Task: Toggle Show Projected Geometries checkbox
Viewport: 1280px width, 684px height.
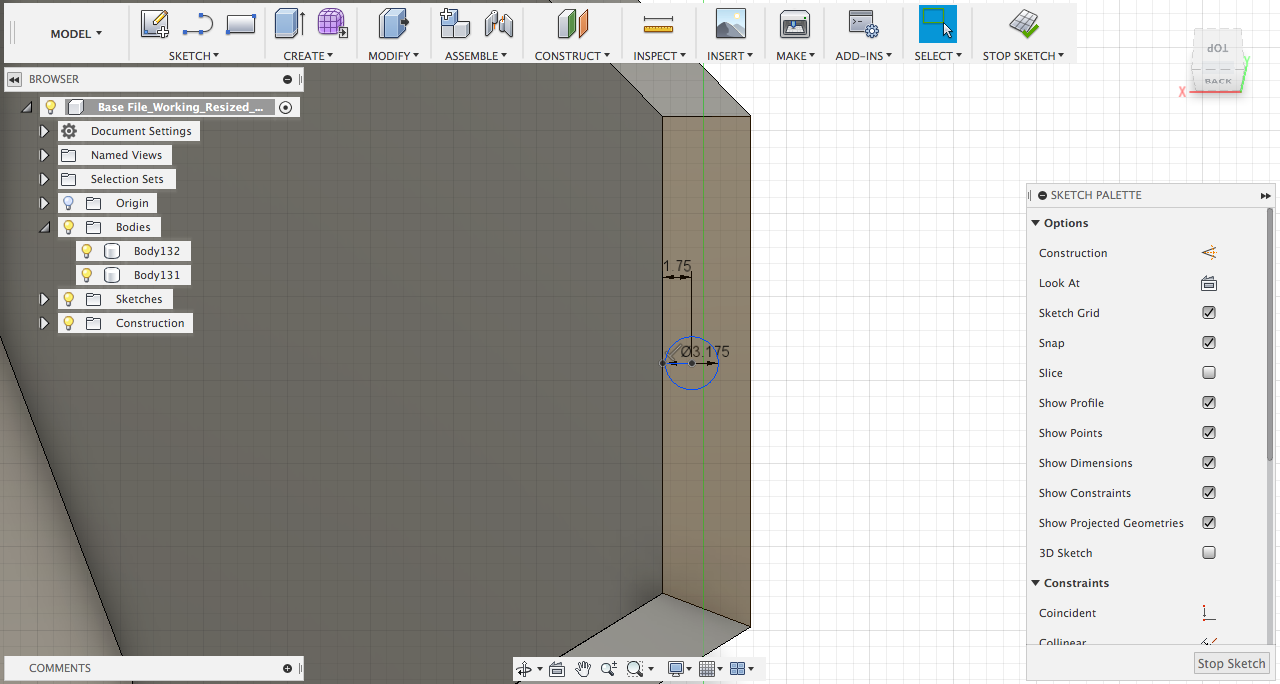Action: click(1209, 523)
